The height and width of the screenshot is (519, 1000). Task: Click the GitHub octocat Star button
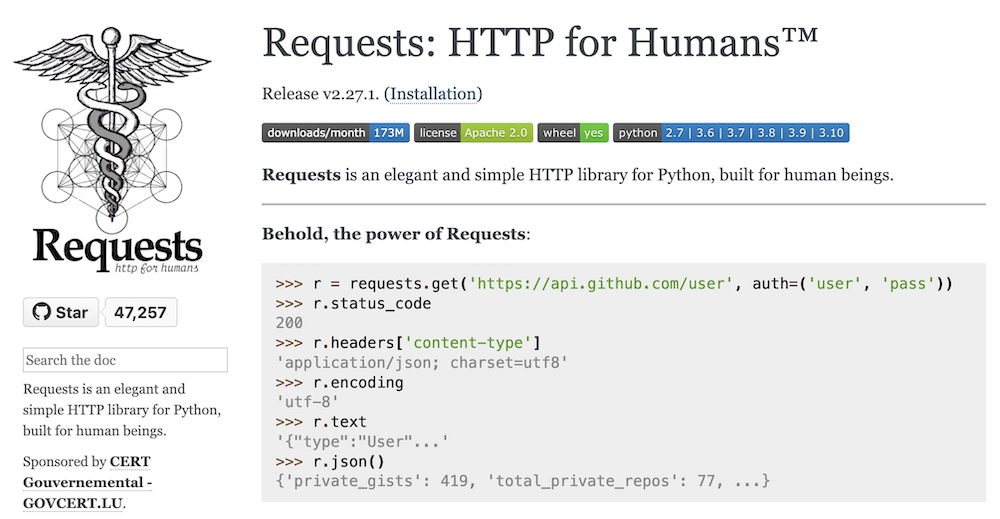pos(60,312)
